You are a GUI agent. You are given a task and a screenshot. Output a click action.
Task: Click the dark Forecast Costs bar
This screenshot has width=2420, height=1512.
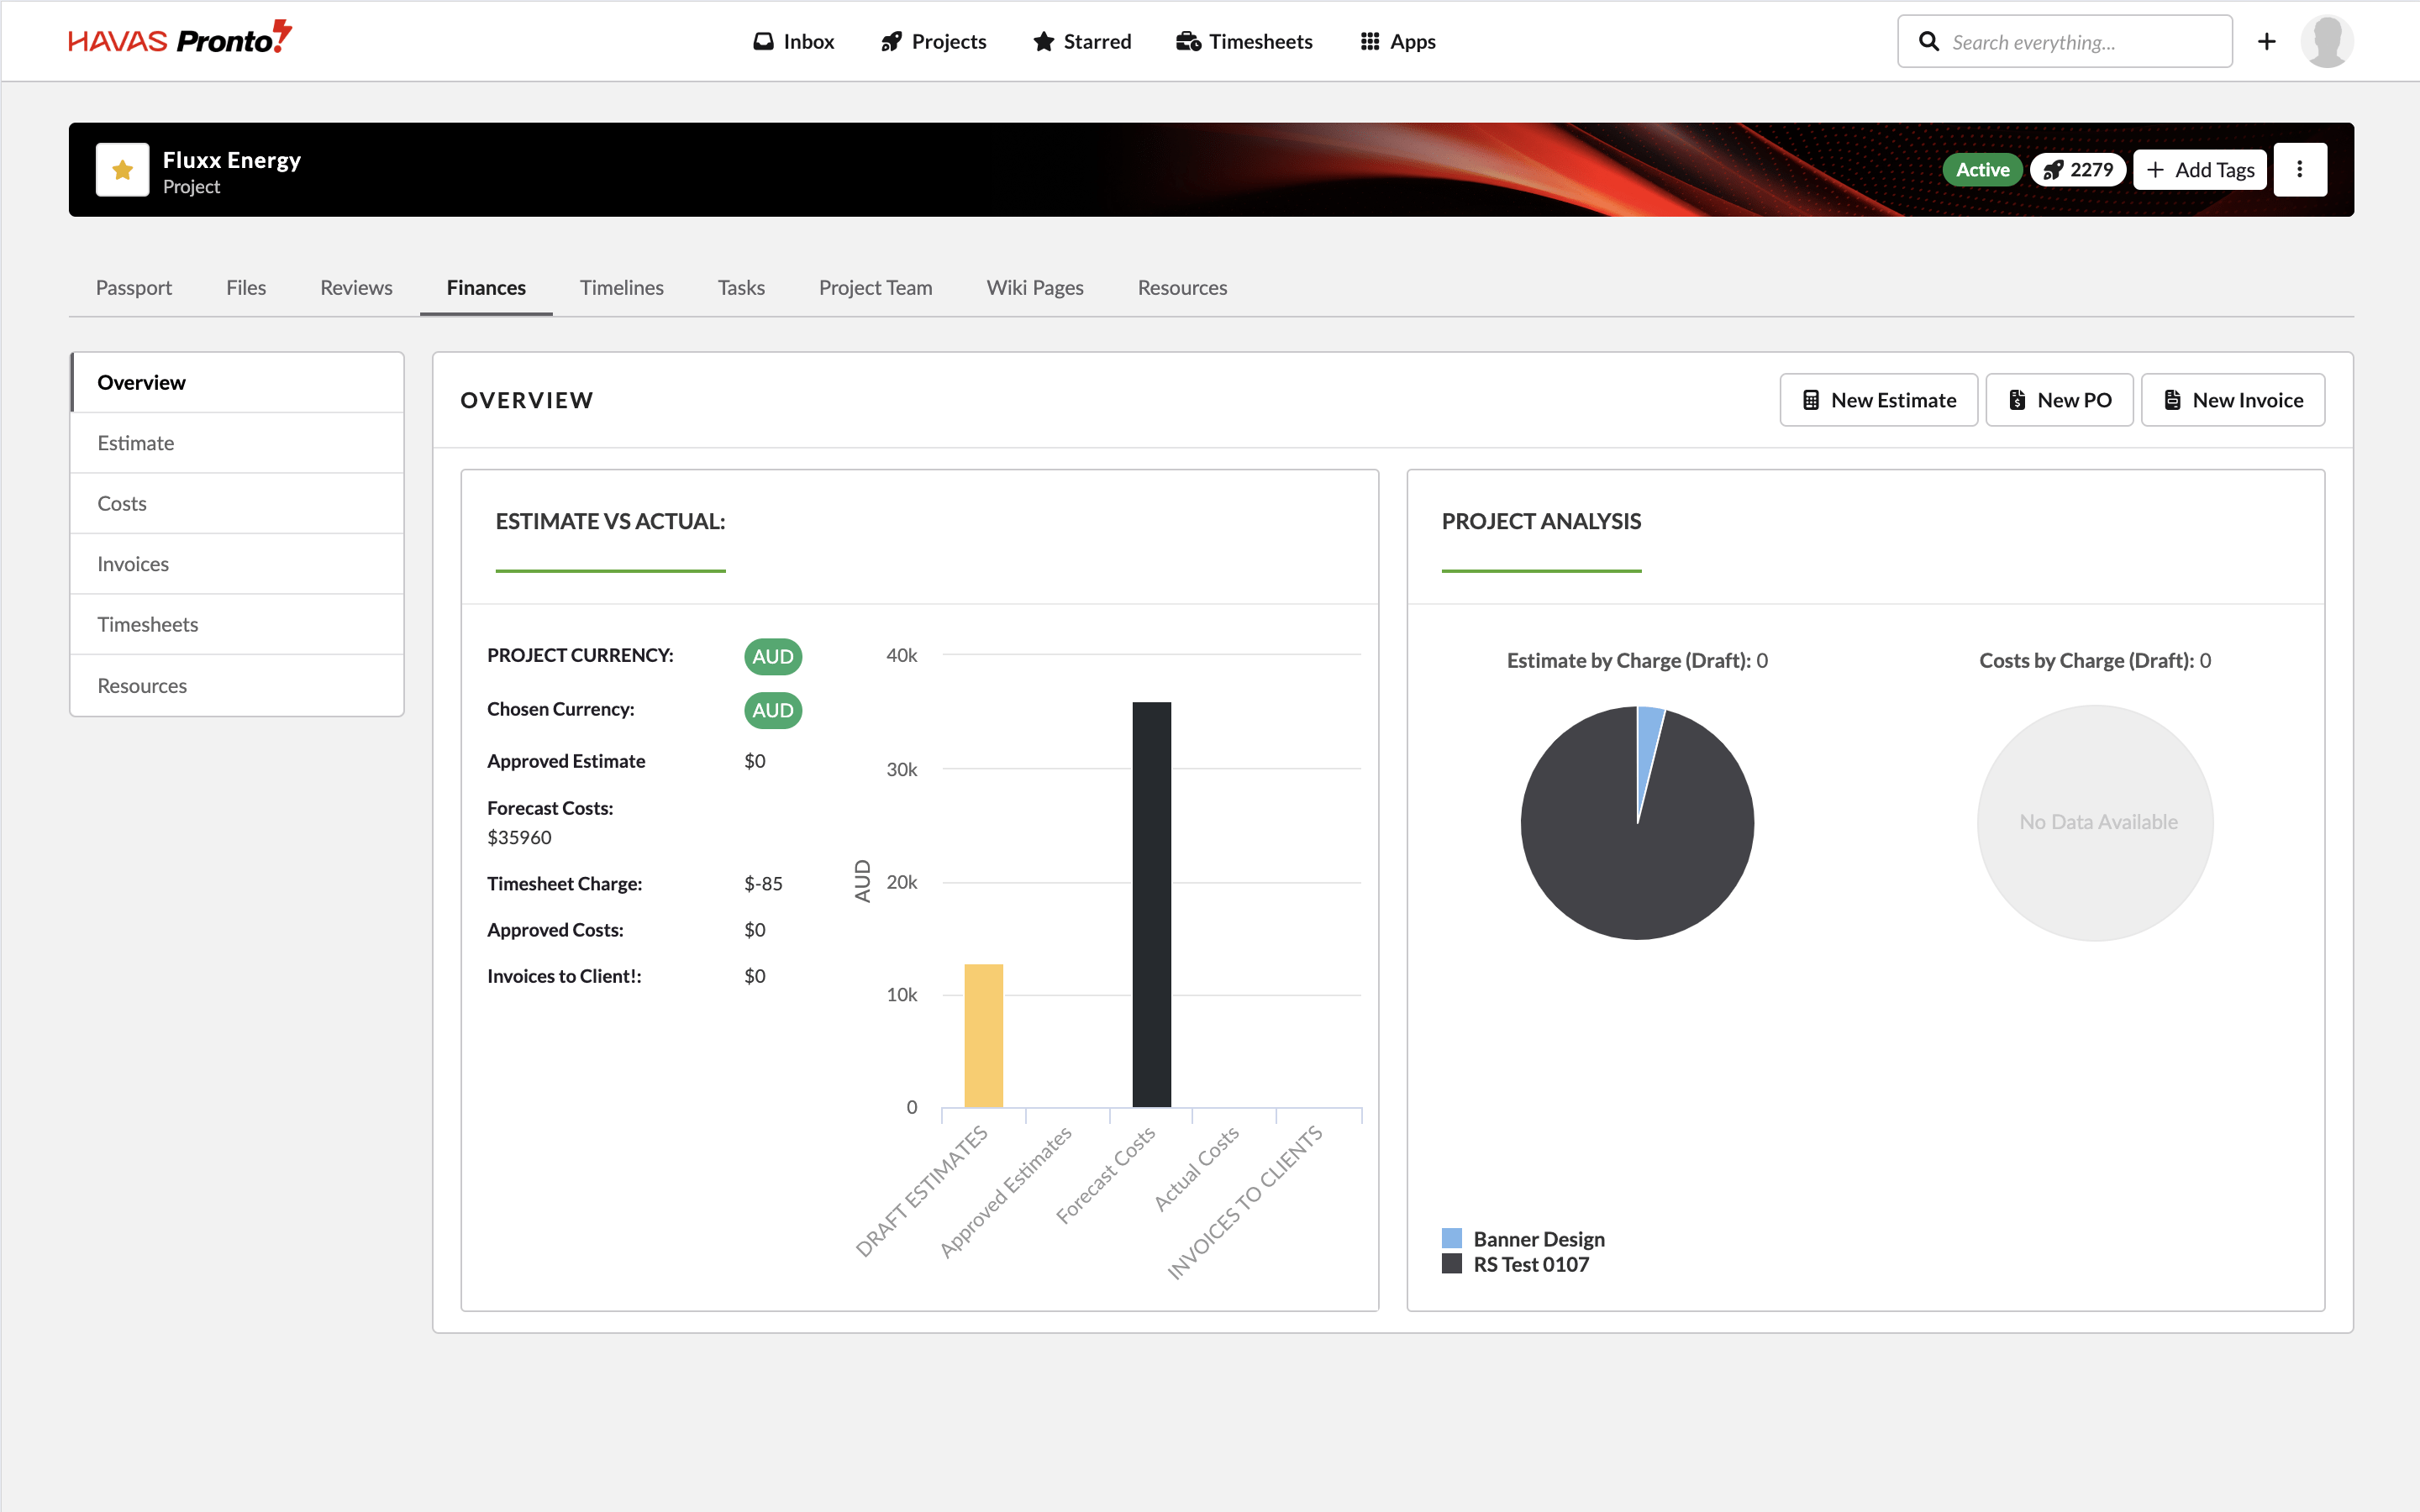tap(1151, 905)
